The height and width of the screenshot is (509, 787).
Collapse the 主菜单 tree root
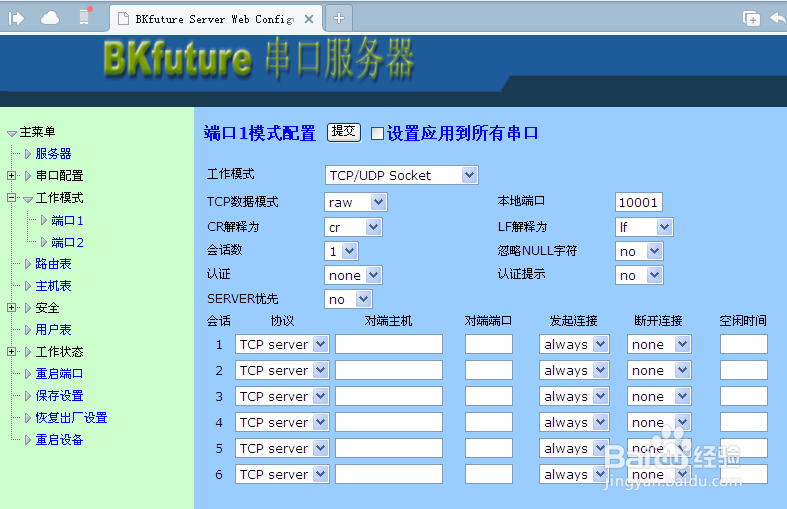[x=12, y=134]
